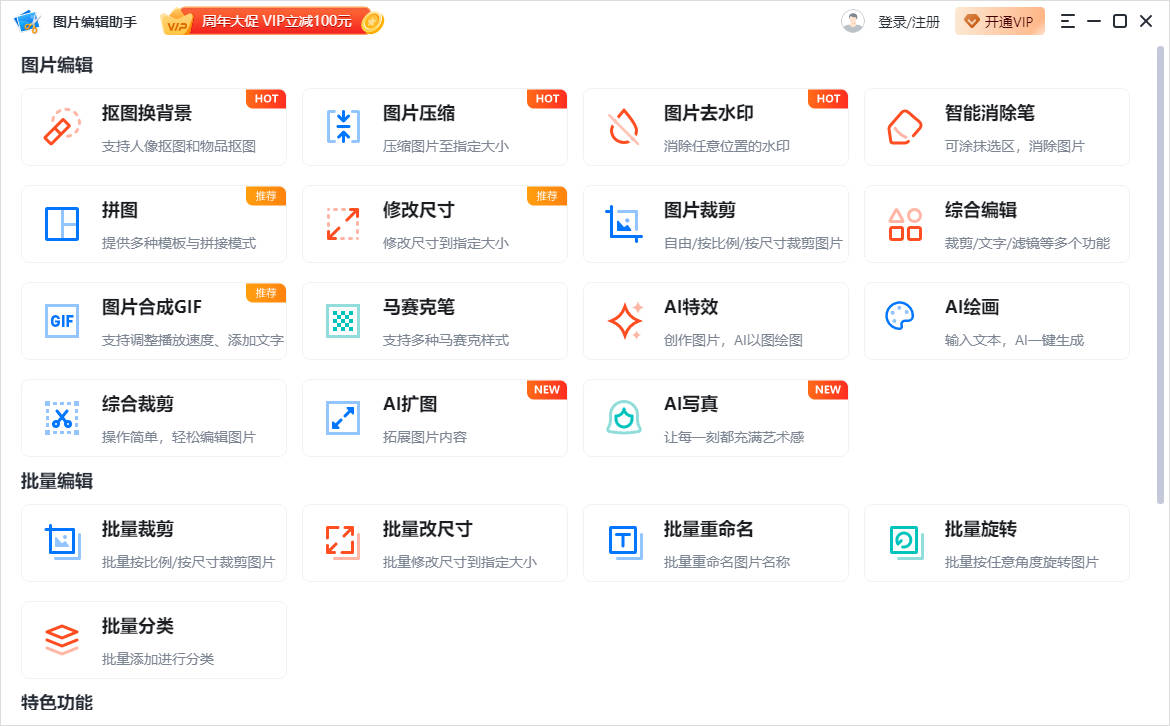Open the 登录/注册 login link
The width and height of the screenshot is (1170, 726).
click(x=908, y=22)
